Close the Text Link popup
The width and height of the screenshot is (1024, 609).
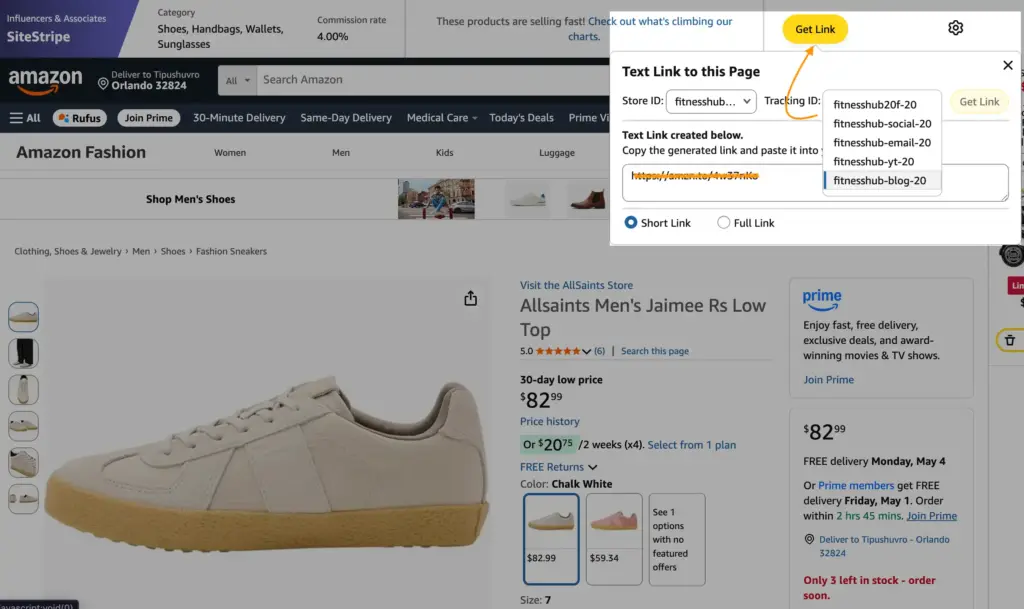click(1007, 64)
